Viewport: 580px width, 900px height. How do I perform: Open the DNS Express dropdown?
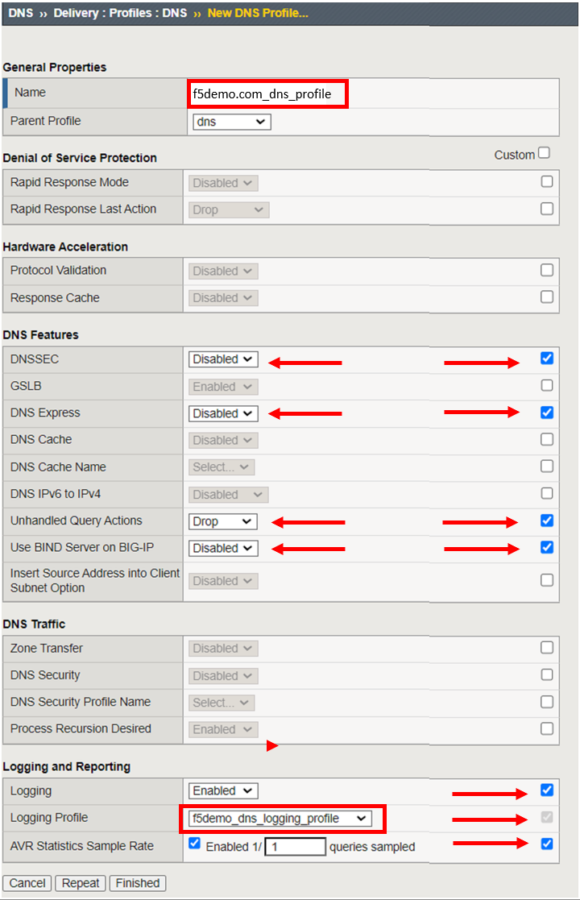(222, 412)
